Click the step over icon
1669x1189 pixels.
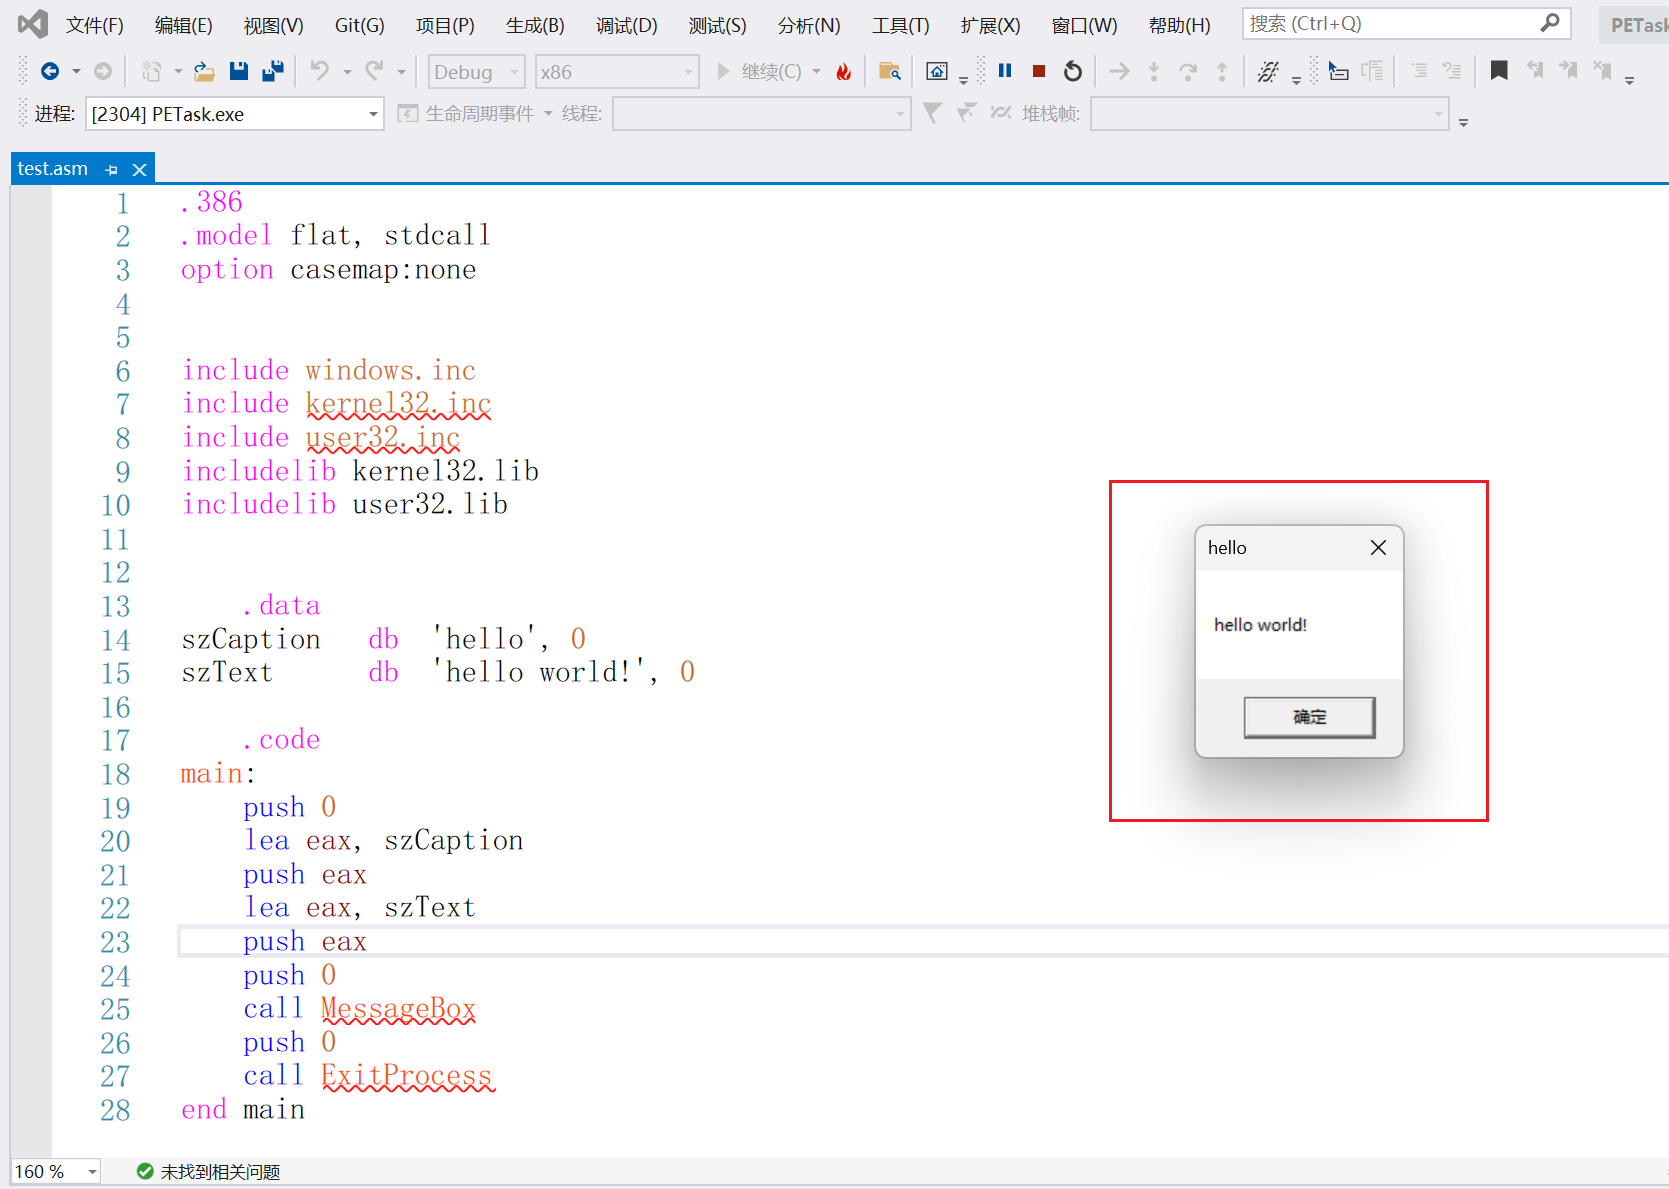point(1188,71)
